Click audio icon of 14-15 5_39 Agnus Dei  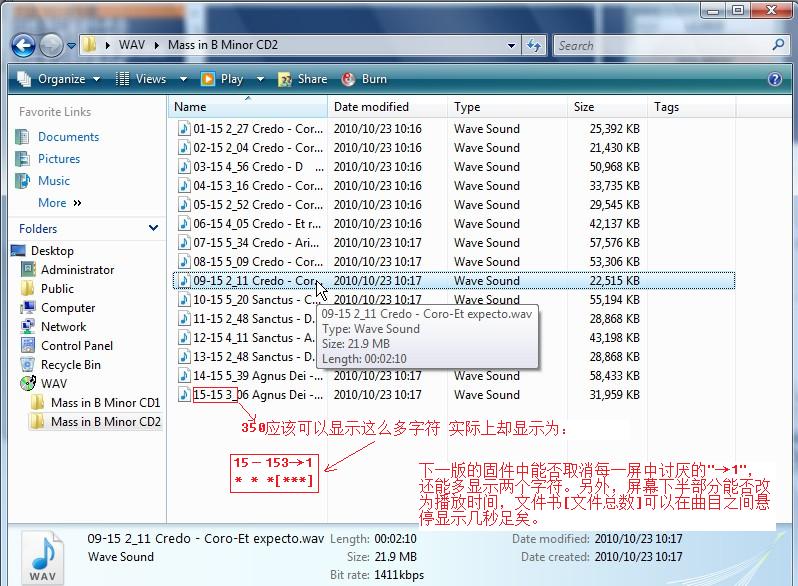(x=184, y=376)
